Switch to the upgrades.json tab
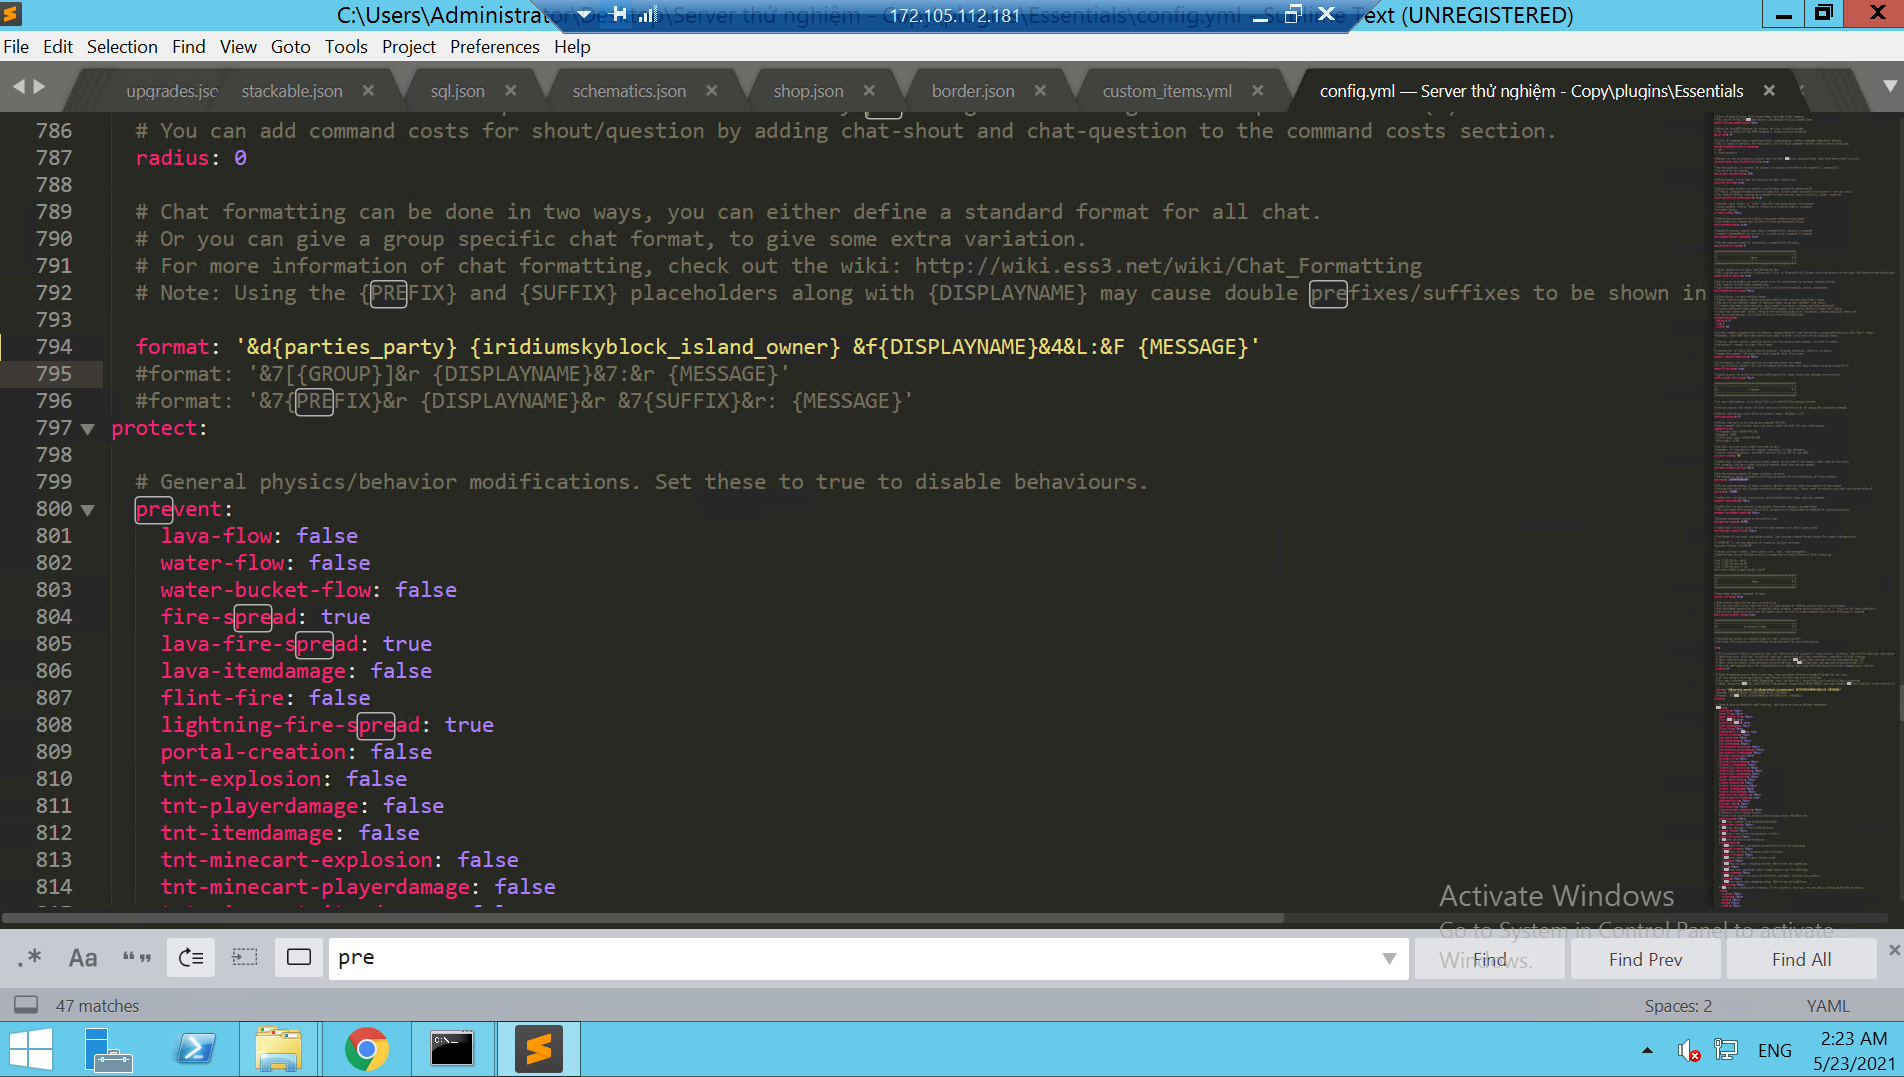The image size is (1904, 1077). click(x=170, y=91)
